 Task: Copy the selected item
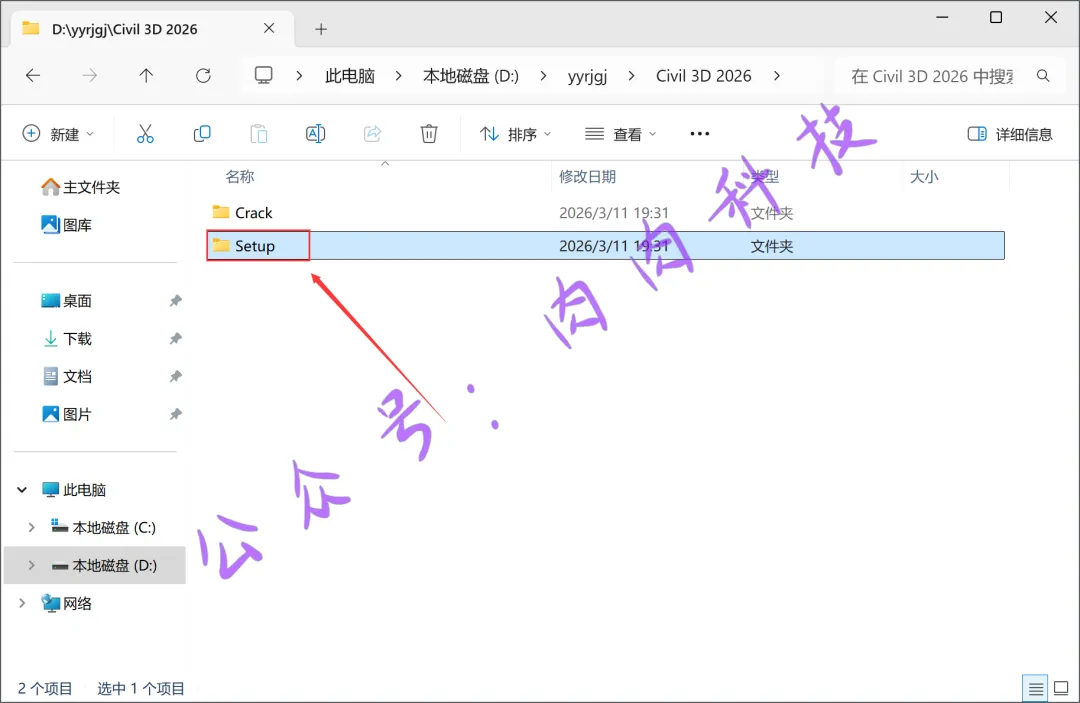(x=202, y=134)
